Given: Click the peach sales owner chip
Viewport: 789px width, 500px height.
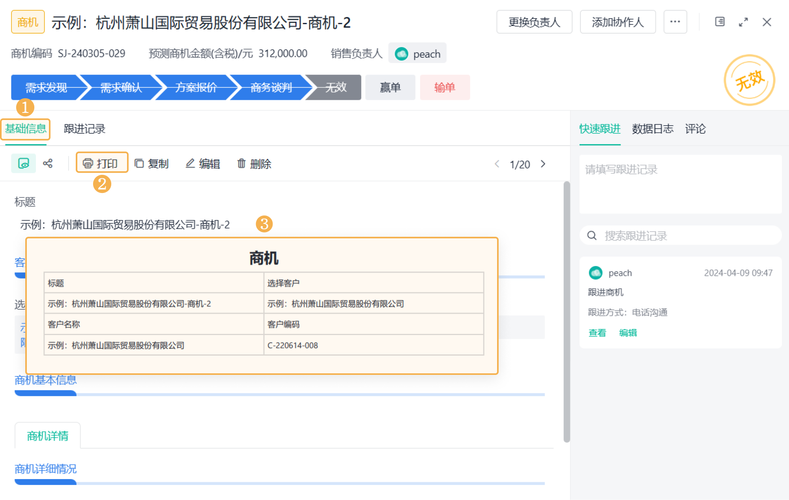Looking at the screenshot, I should [417, 53].
